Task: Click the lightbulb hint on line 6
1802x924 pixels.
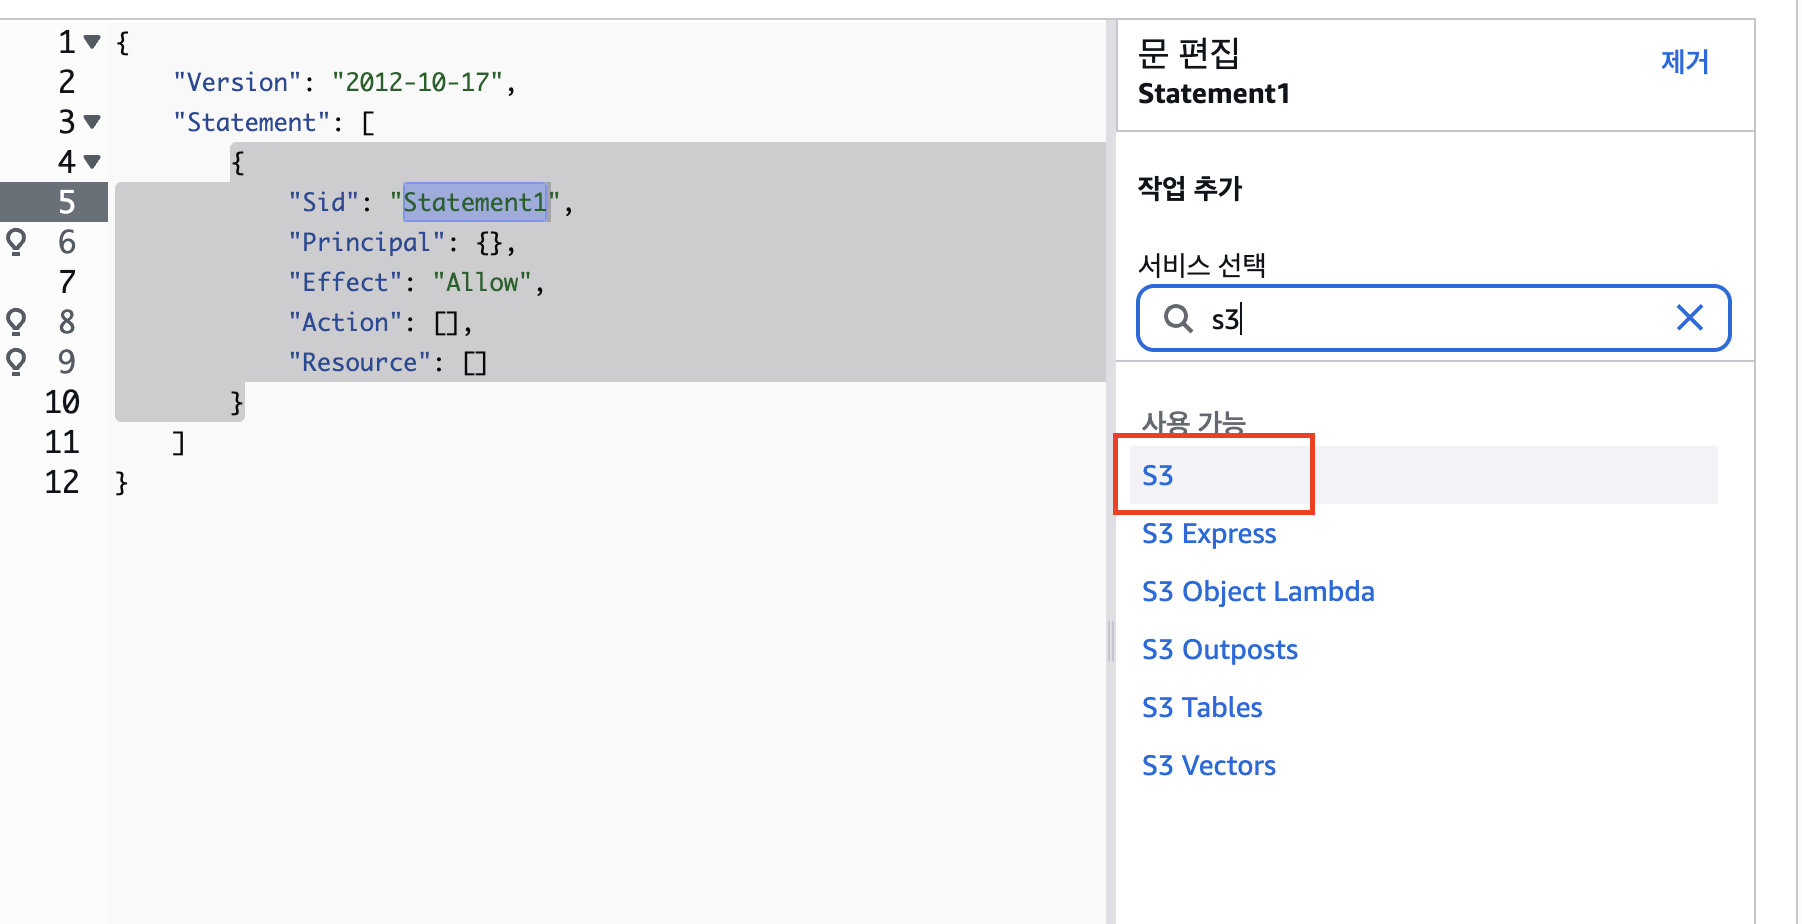Action: point(16,242)
